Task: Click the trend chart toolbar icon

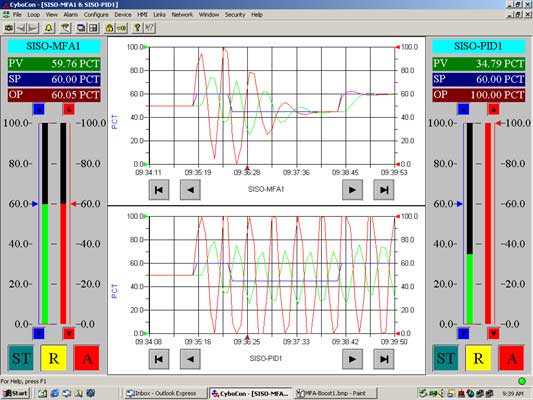Action: click(x=65, y=28)
